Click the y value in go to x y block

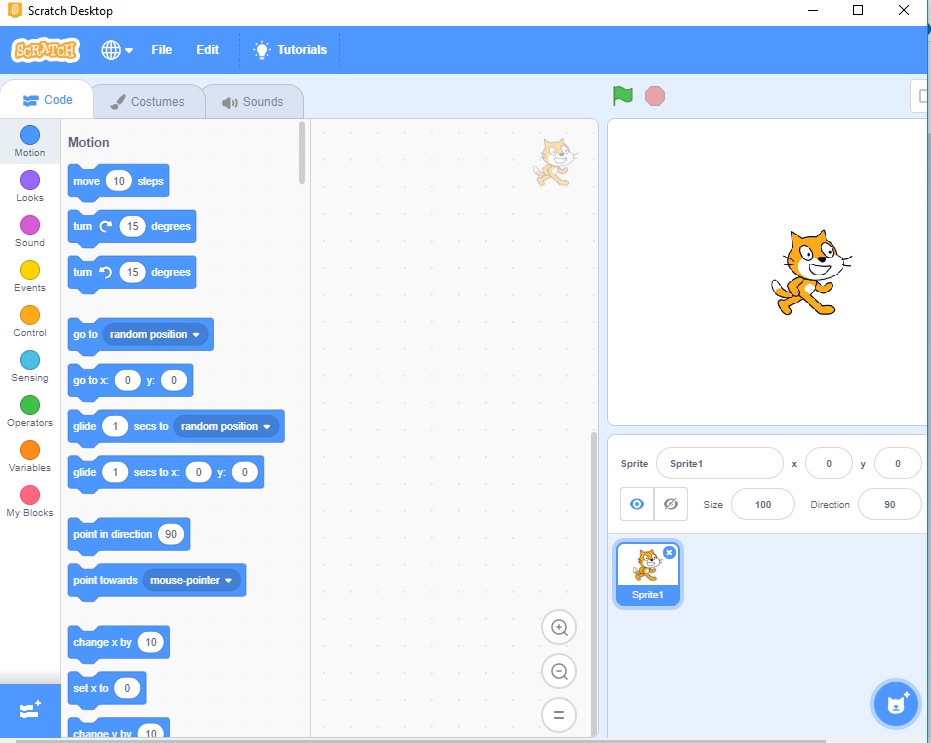(x=174, y=380)
